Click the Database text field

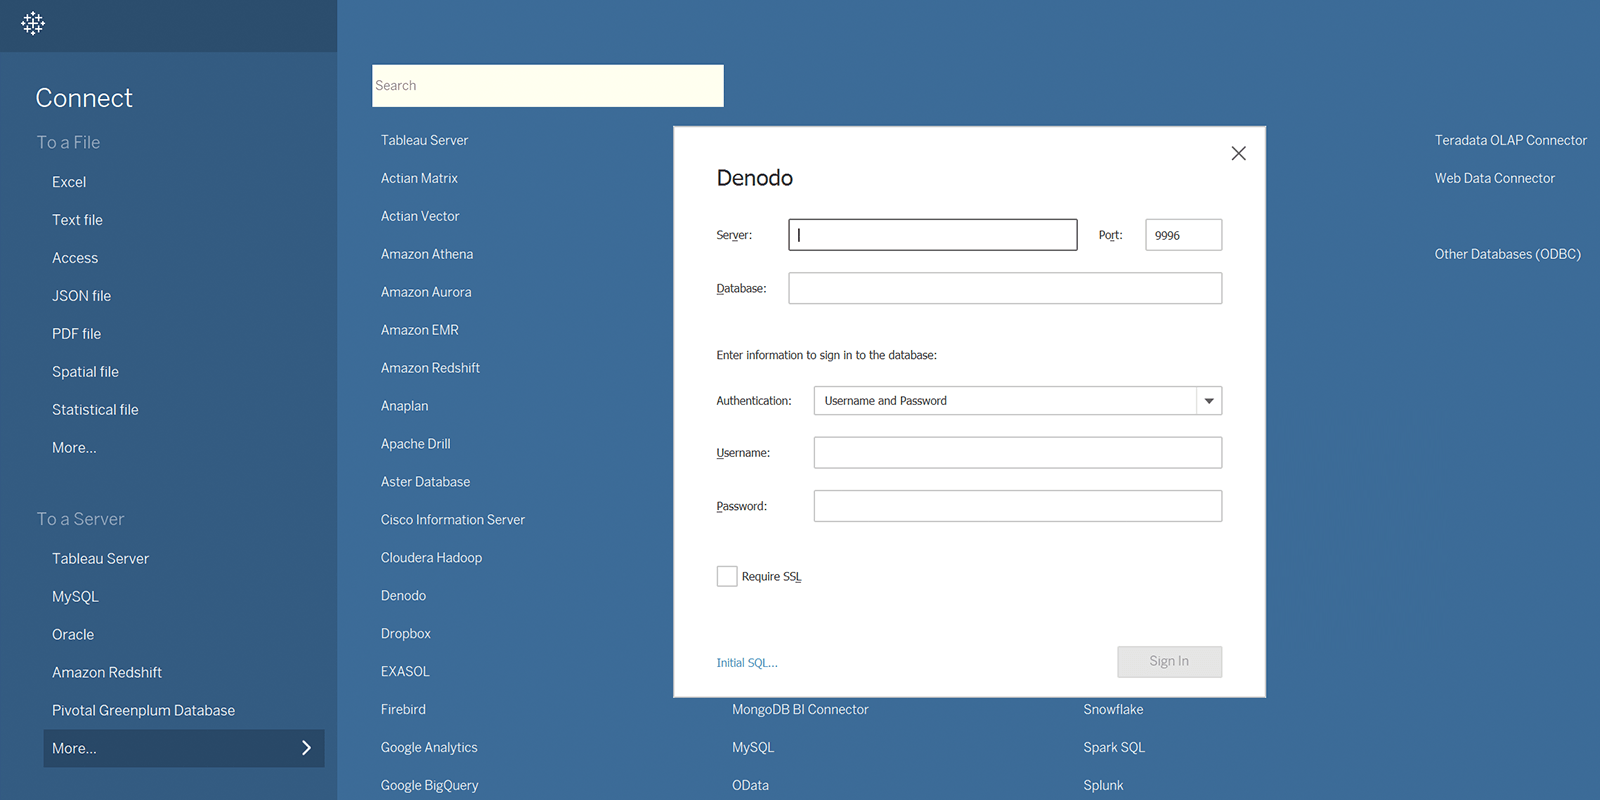(1004, 288)
